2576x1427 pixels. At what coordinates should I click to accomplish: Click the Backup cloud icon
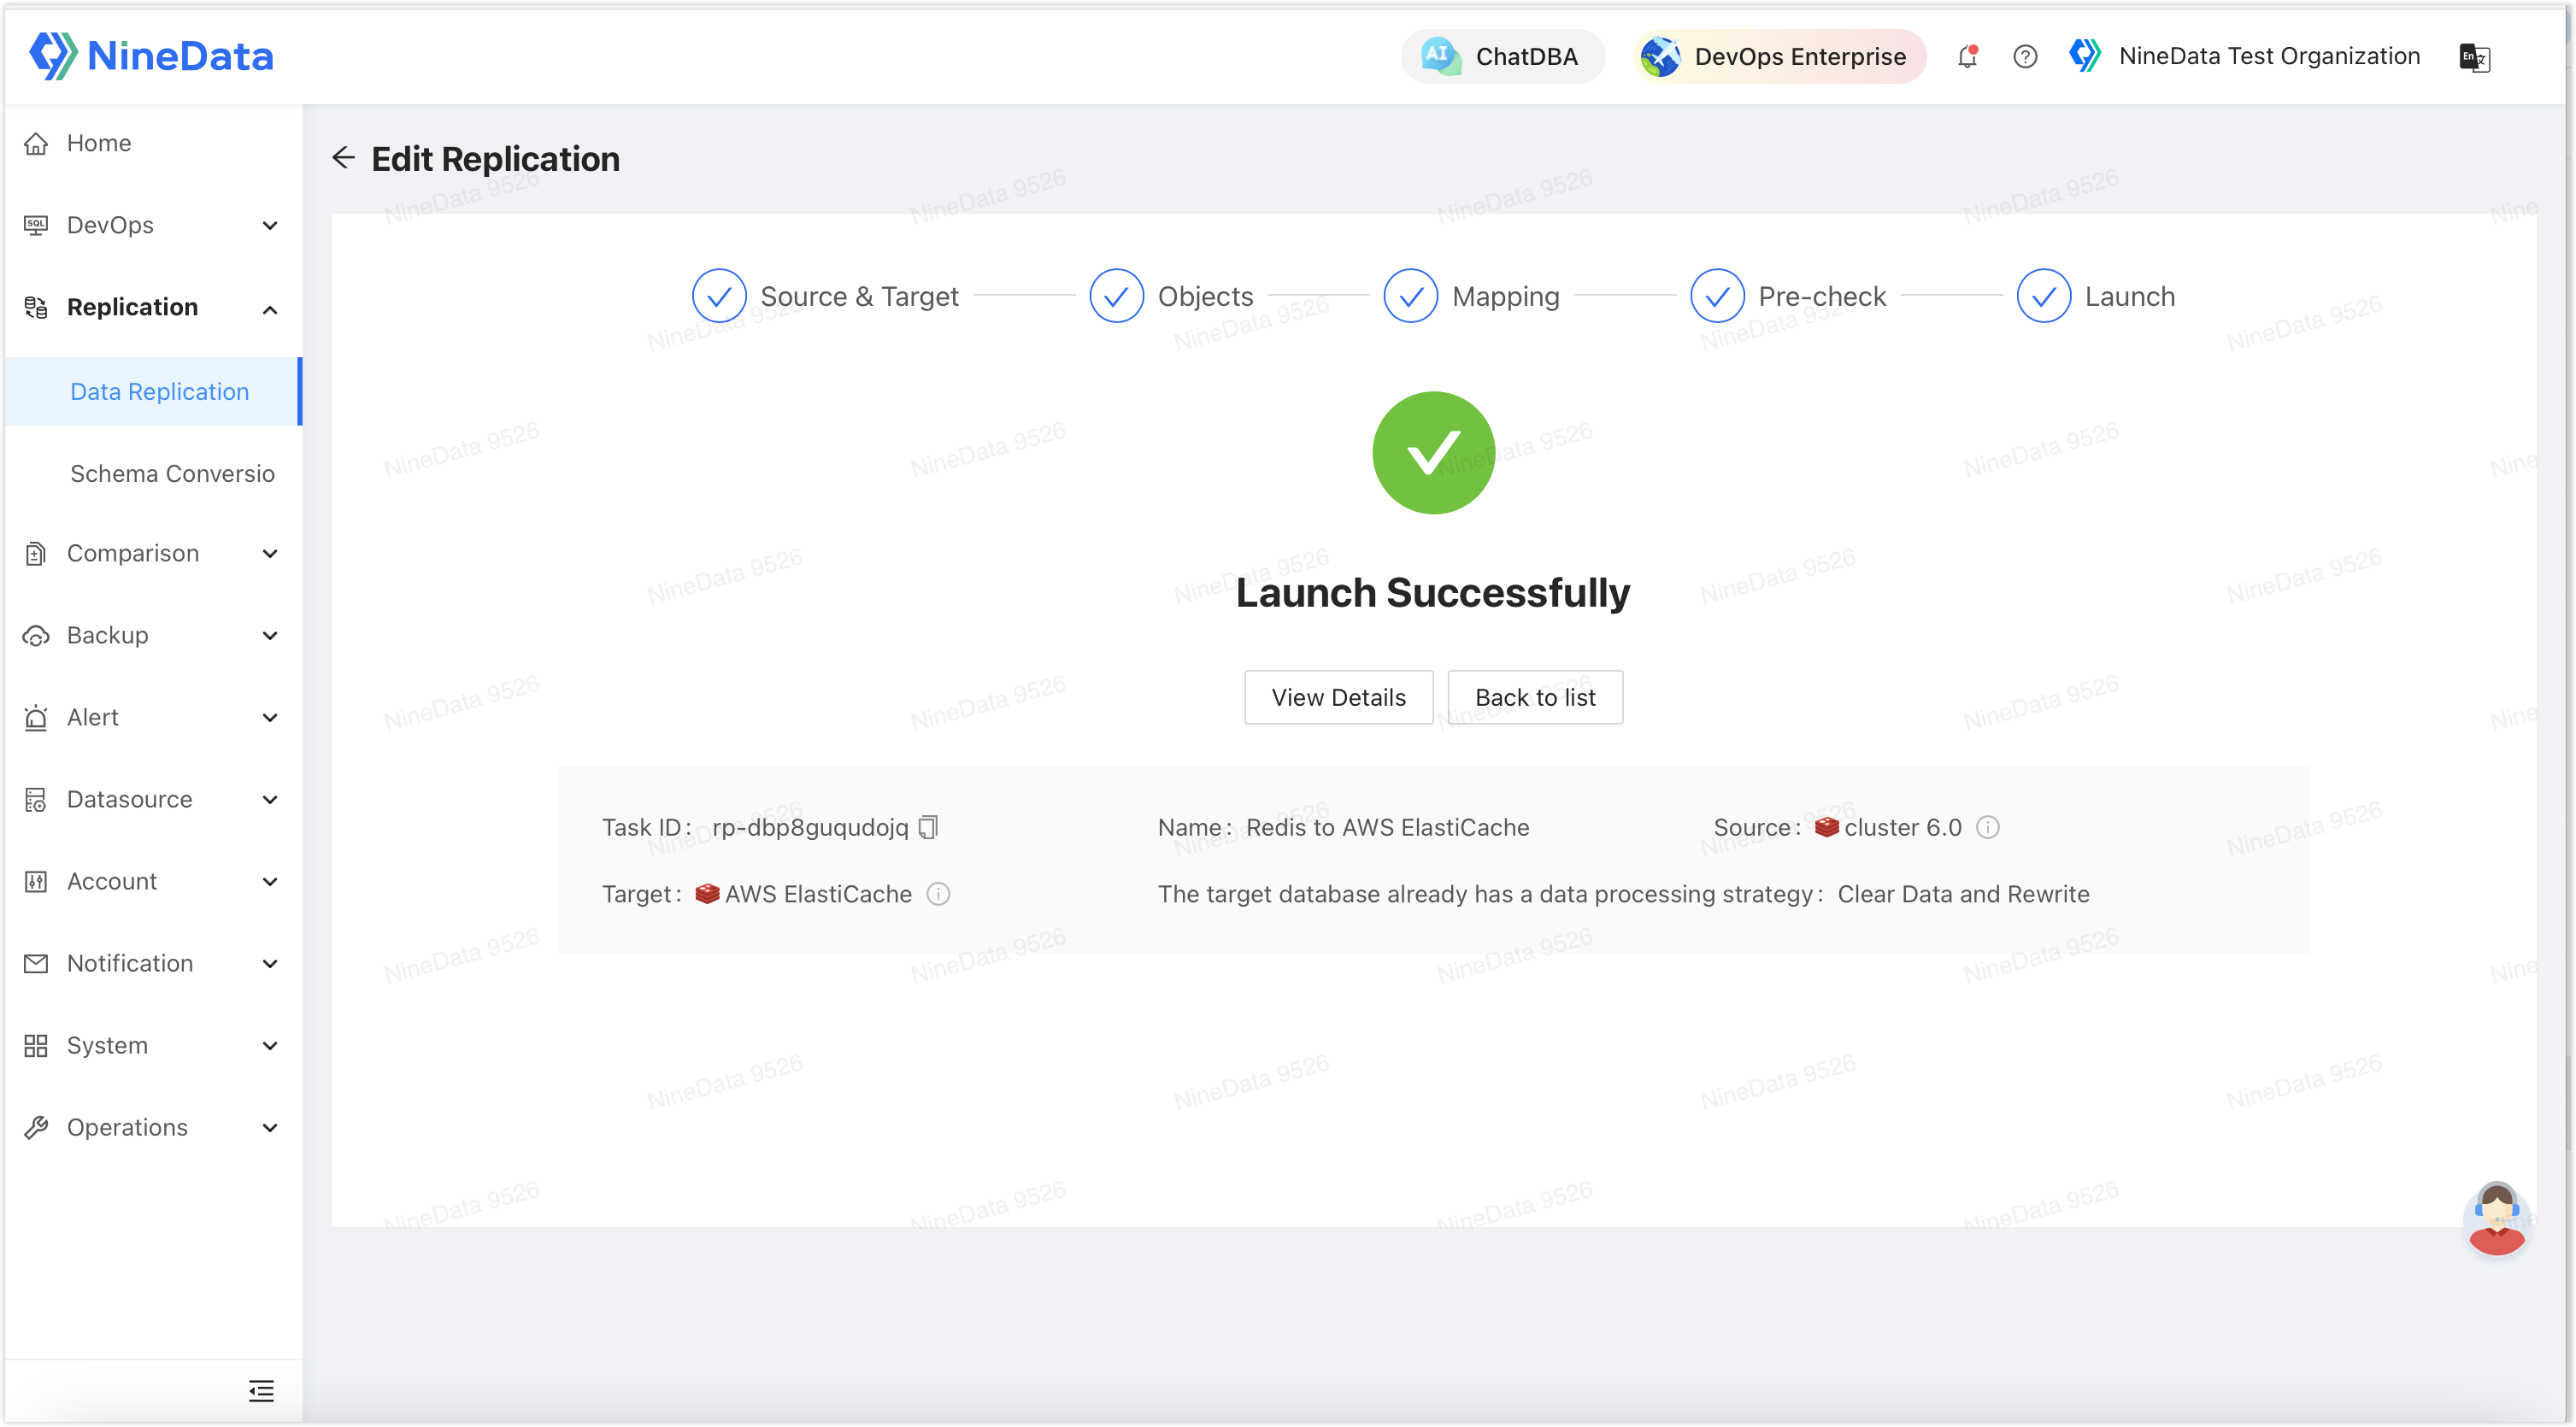[x=36, y=636]
